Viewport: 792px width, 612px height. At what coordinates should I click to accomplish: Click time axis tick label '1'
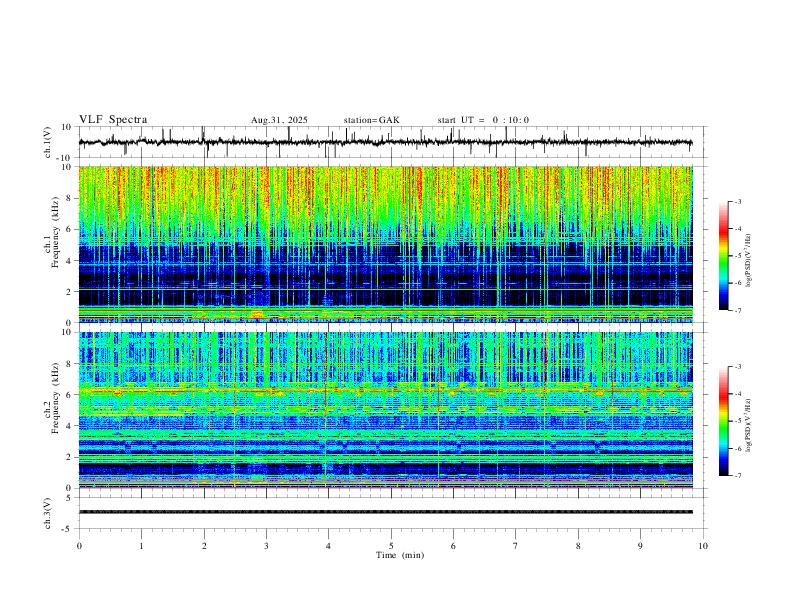point(141,546)
